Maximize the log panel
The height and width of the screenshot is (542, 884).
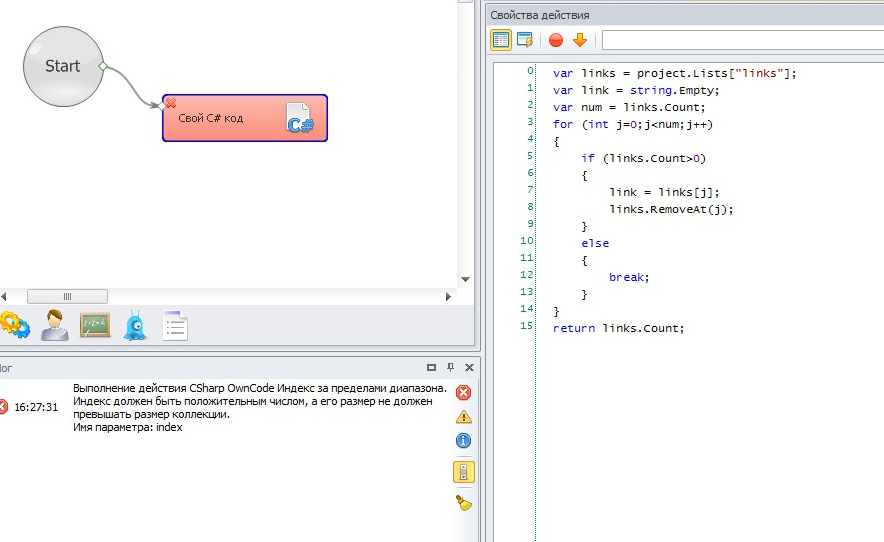click(x=431, y=367)
